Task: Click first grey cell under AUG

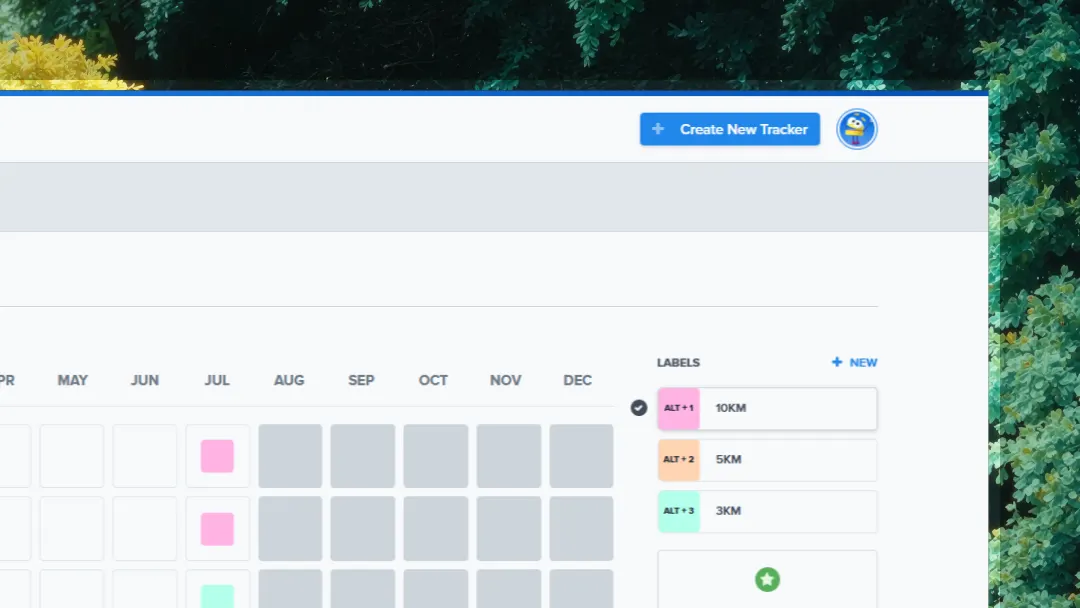Action: pyautogui.click(x=290, y=456)
